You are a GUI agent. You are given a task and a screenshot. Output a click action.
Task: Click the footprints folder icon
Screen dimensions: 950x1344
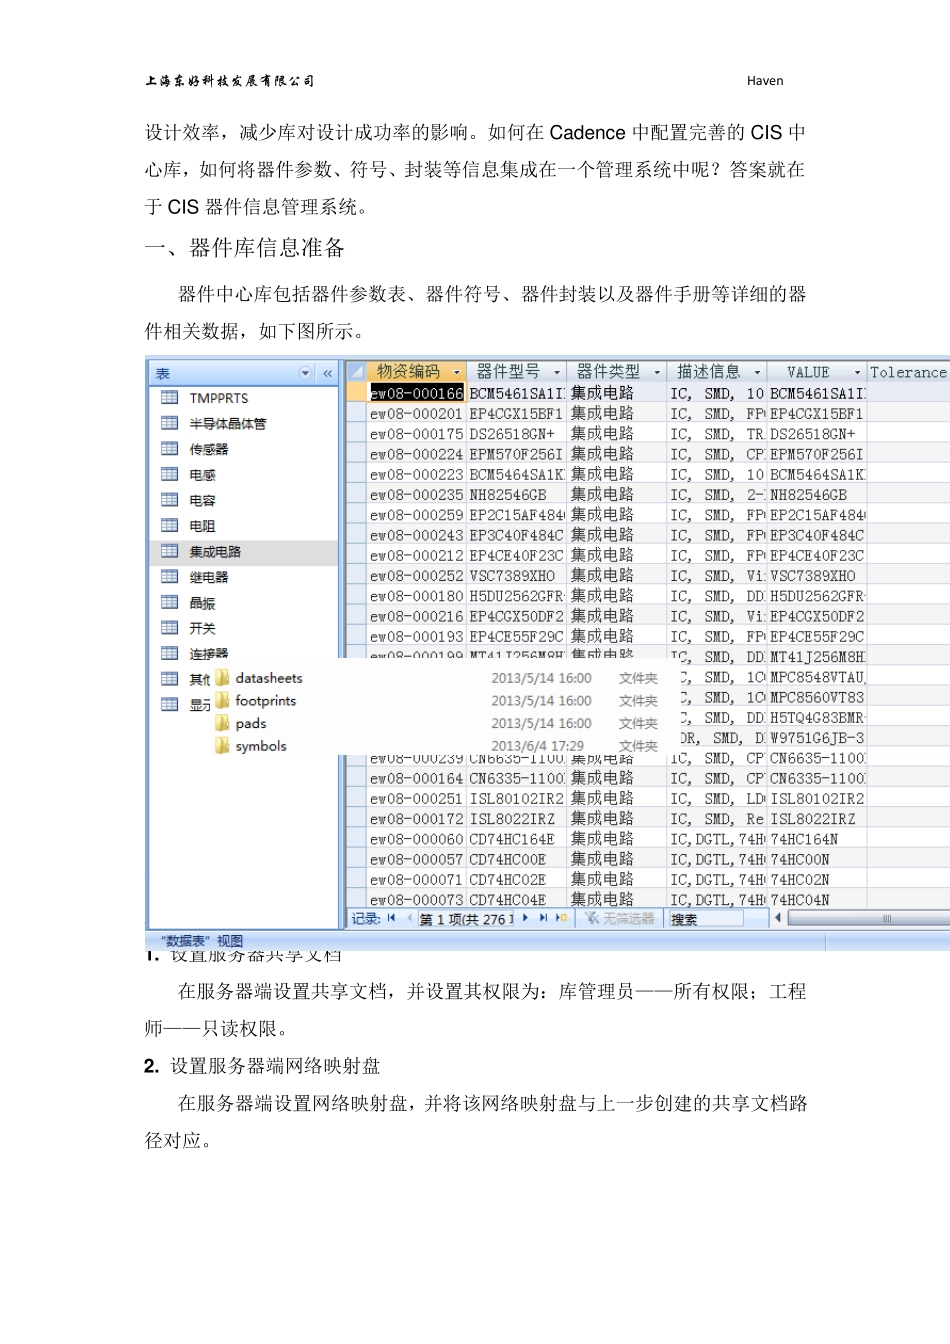point(222,700)
